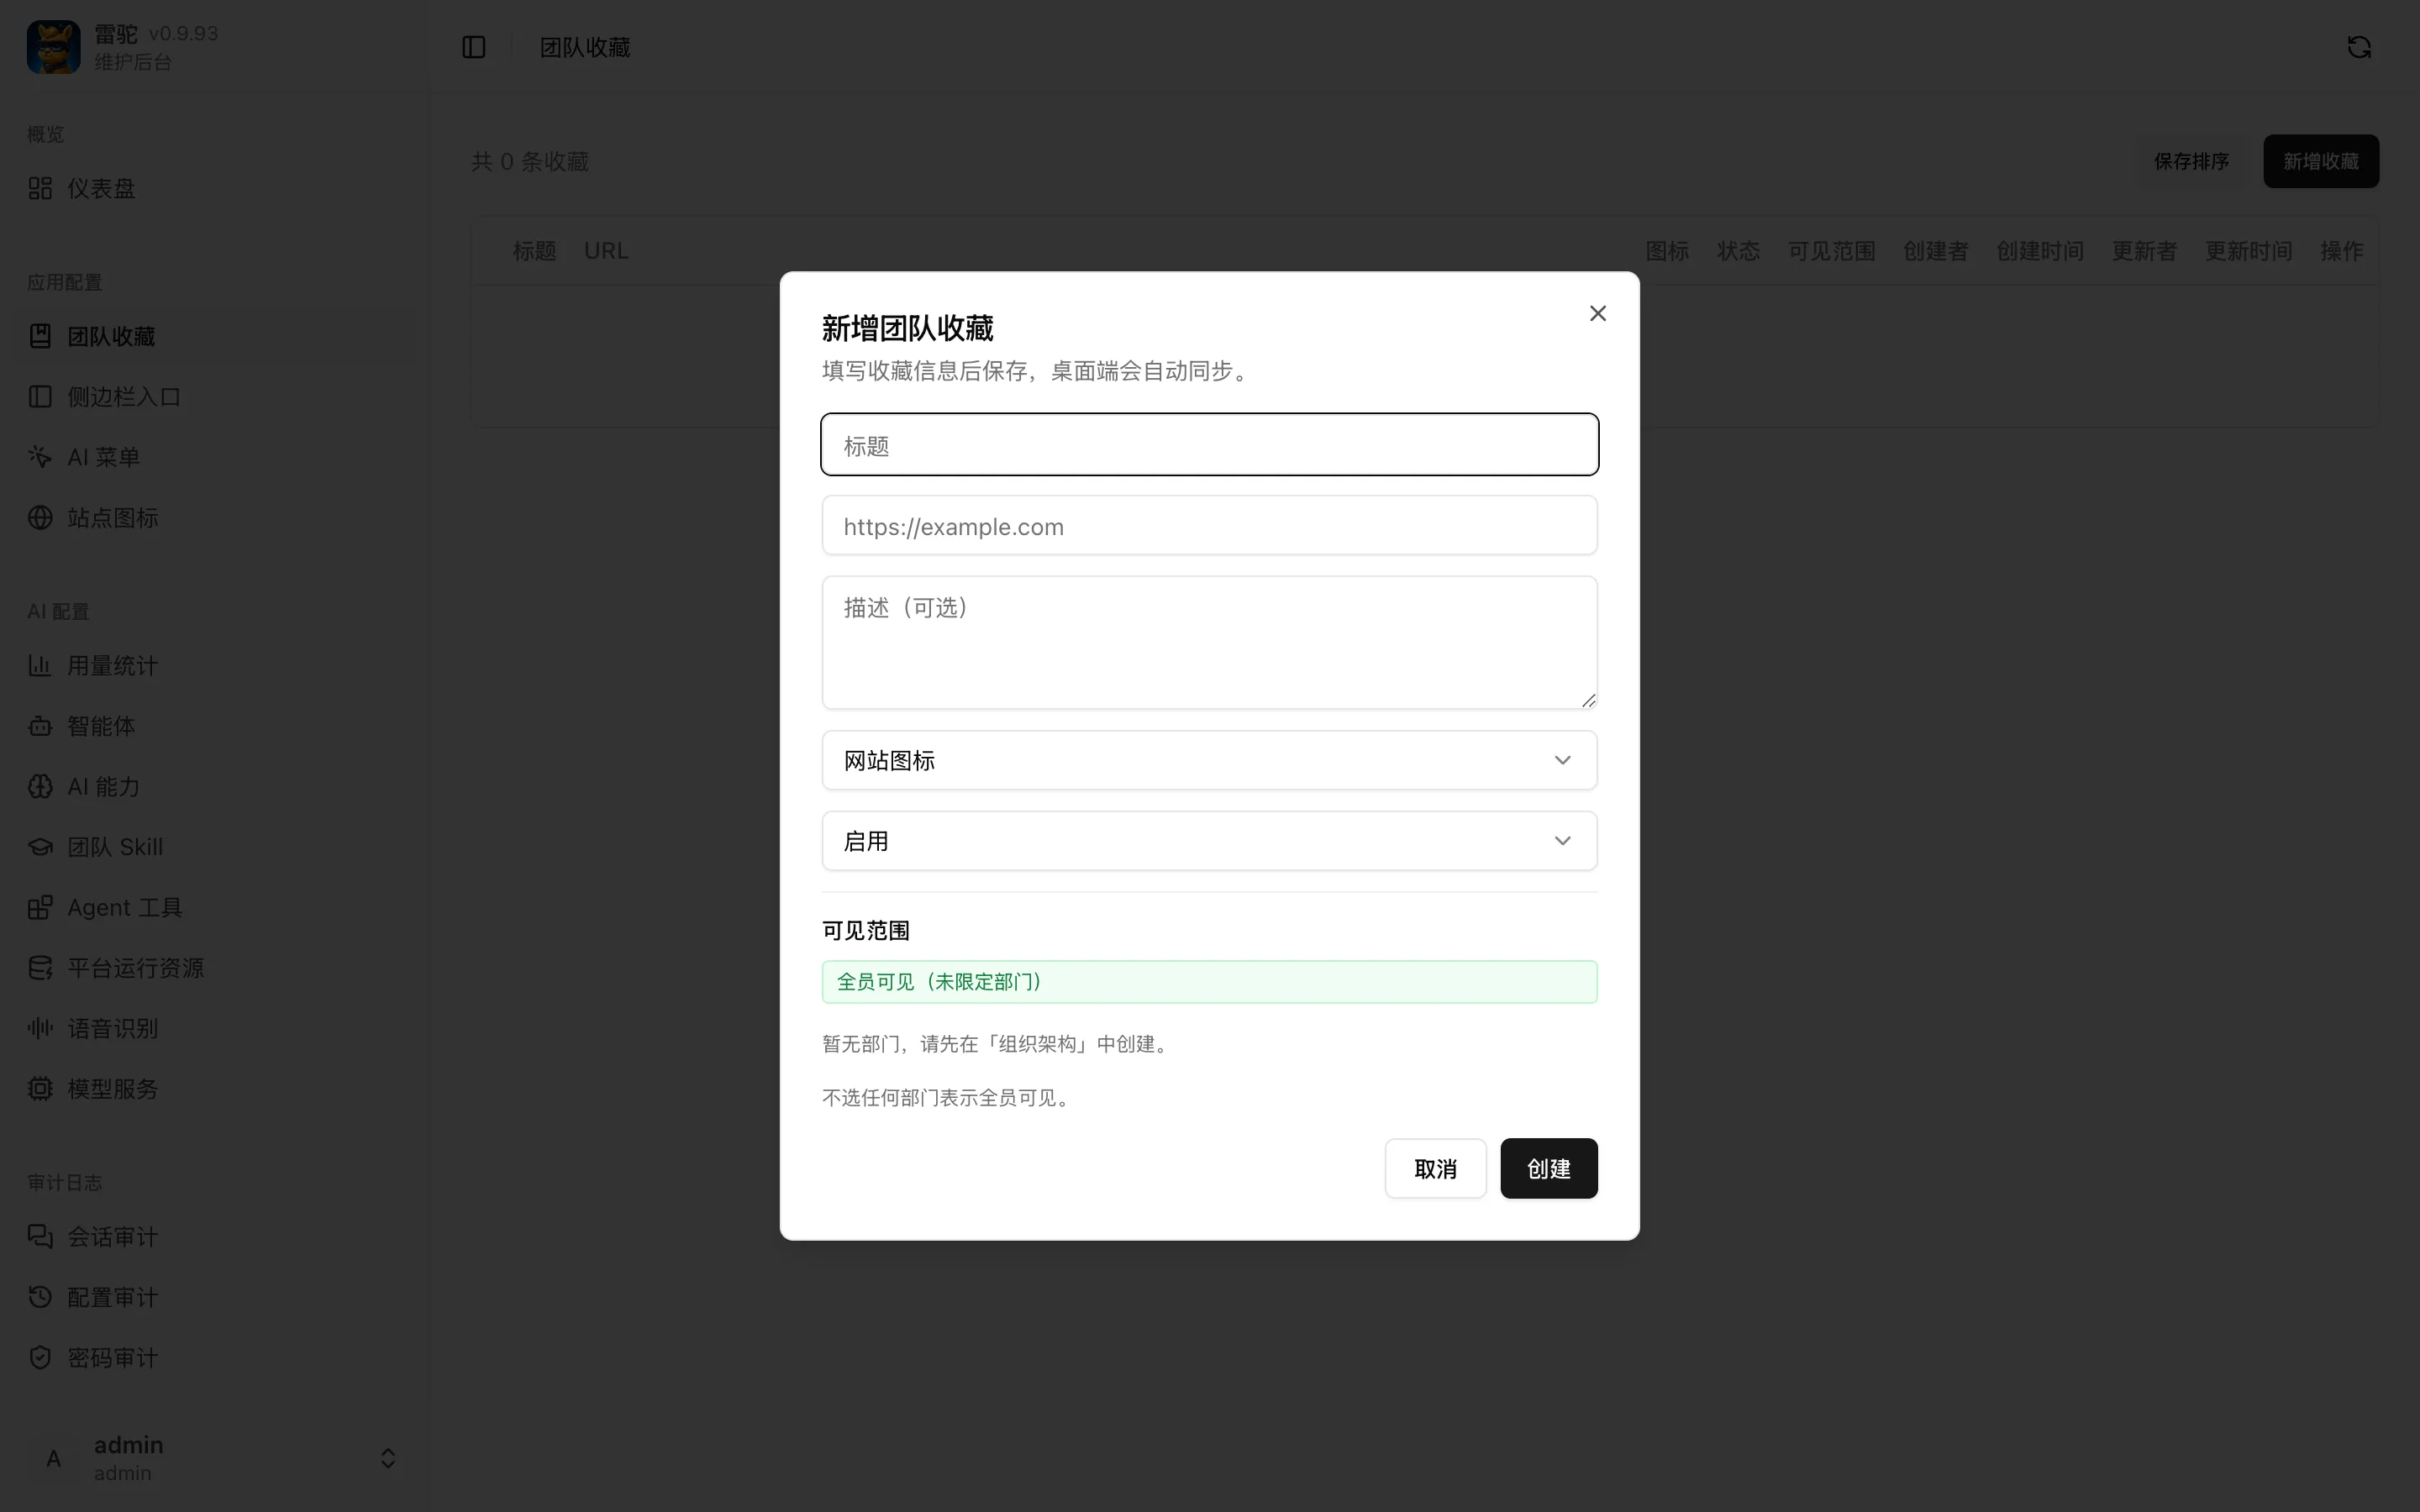Click the 创建 button
Viewport: 2420px width, 1512px height.
coord(1548,1168)
